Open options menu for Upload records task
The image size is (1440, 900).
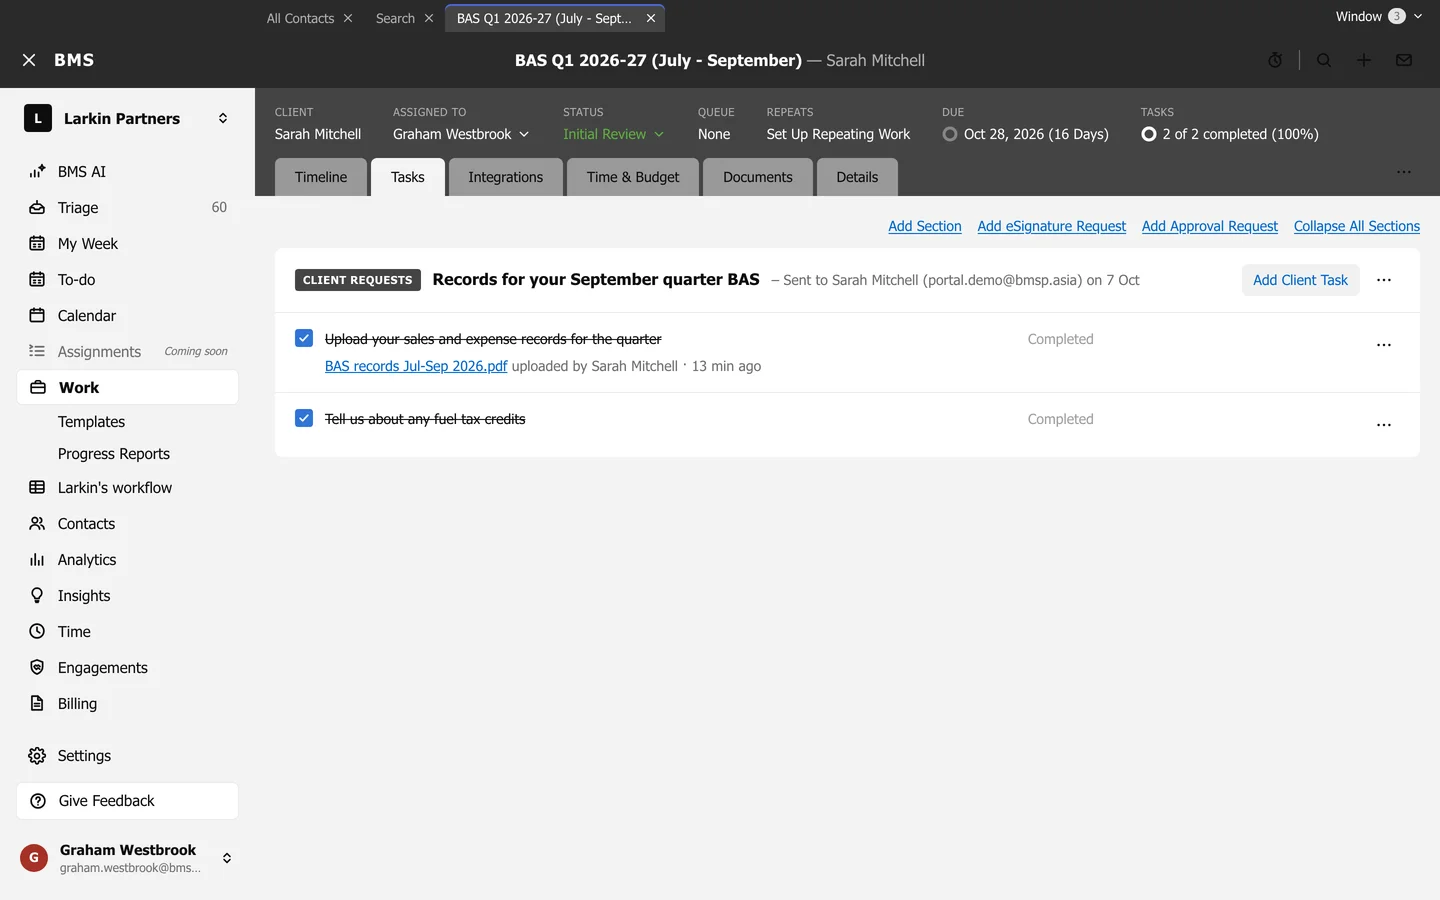[x=1384, y=345]
